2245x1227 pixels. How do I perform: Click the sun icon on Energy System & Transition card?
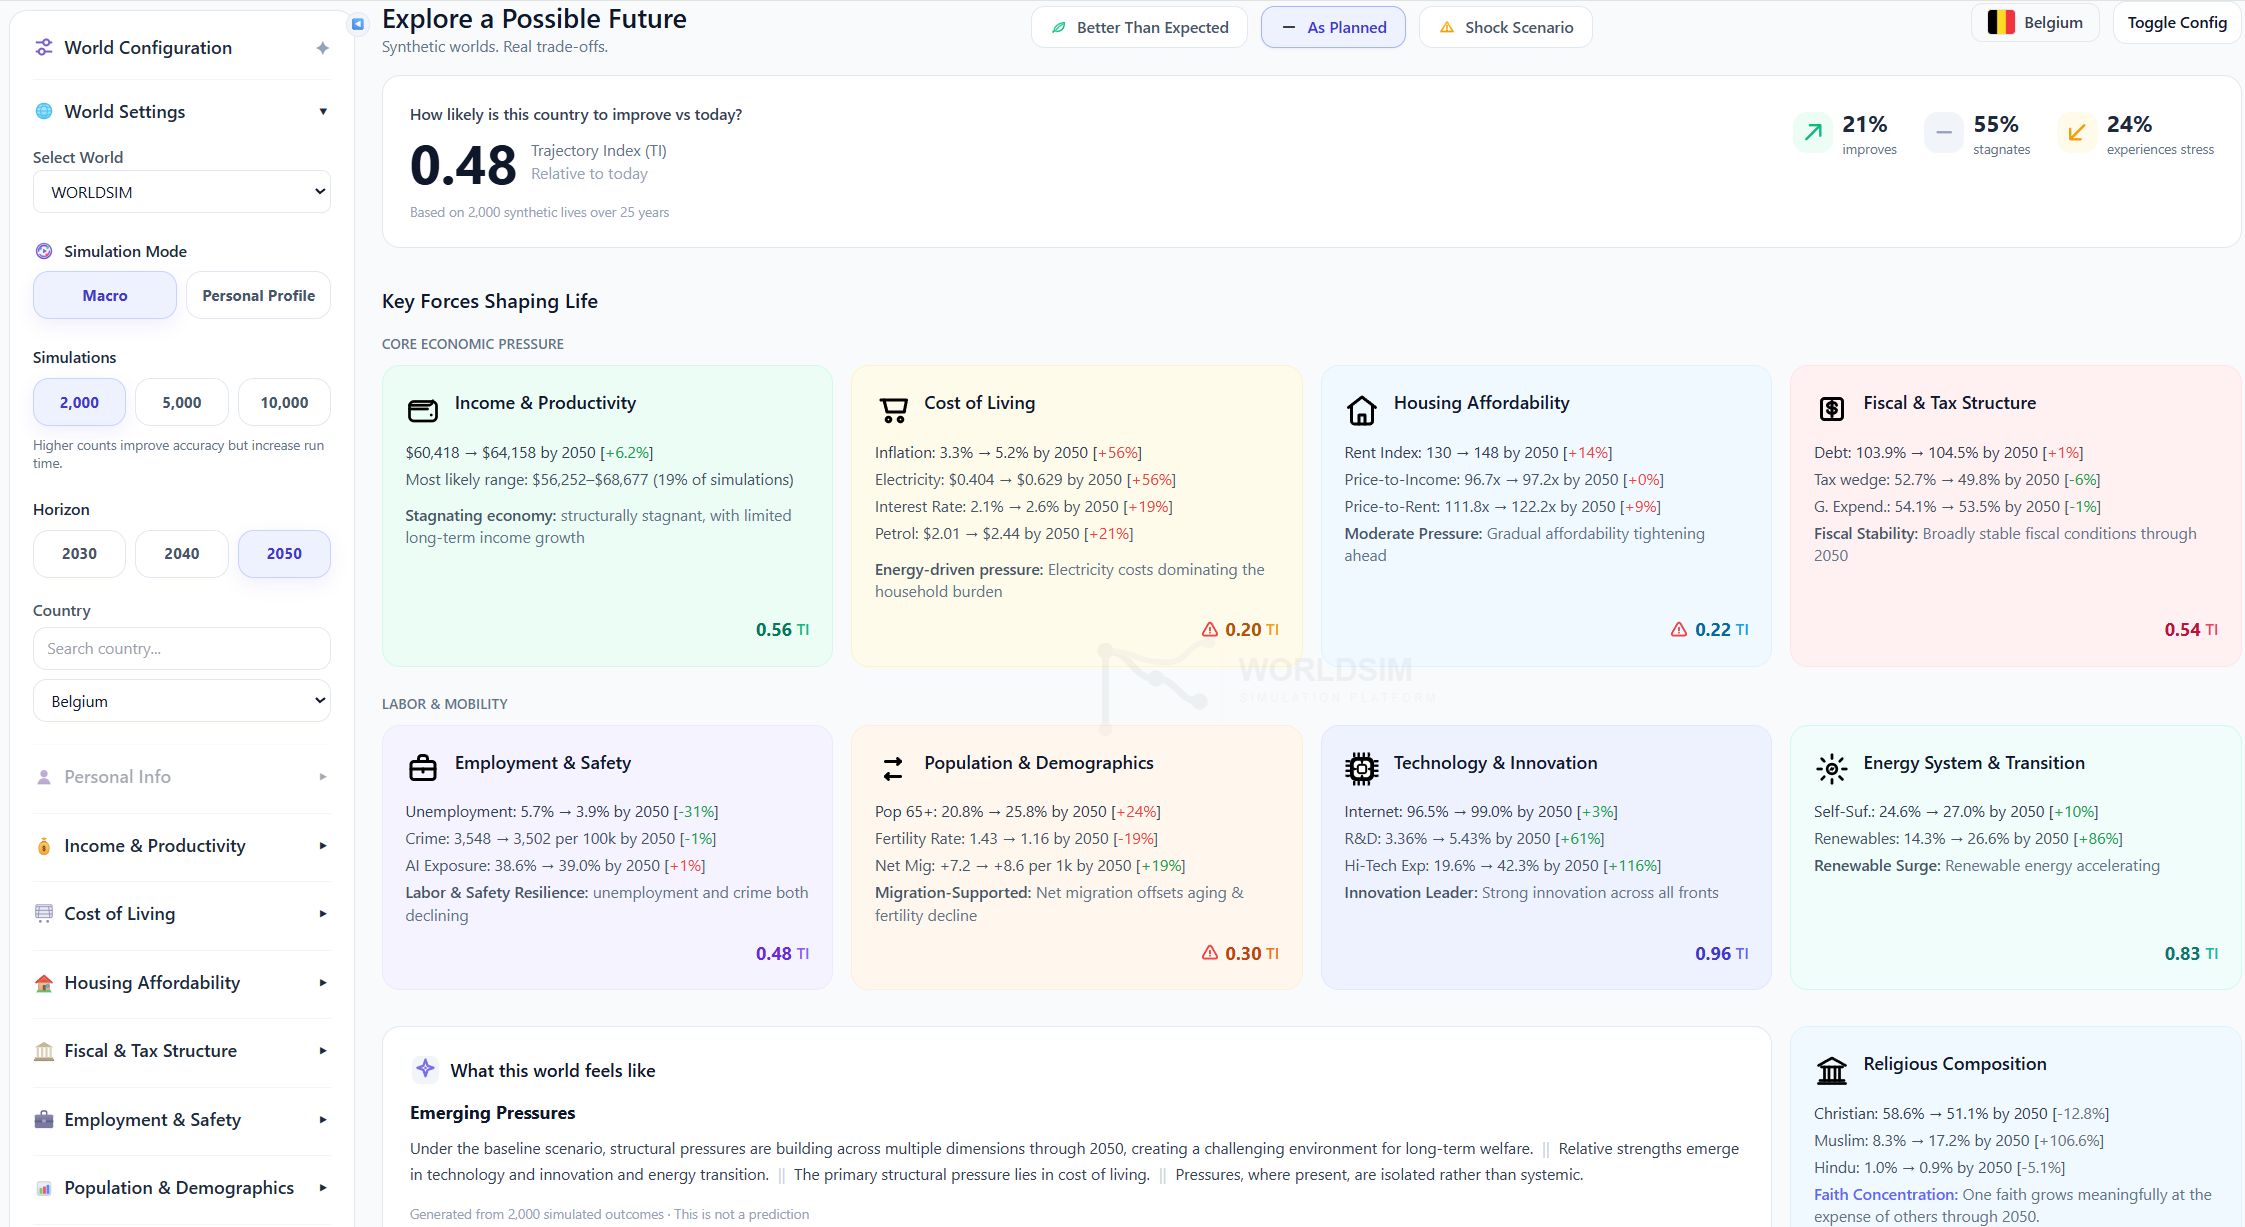(1831, 769)
